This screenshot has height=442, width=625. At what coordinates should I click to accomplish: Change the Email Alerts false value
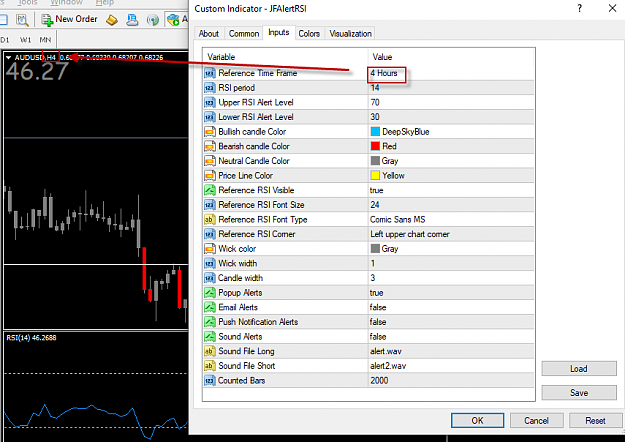pyautogui.click(x=378, y=307)
